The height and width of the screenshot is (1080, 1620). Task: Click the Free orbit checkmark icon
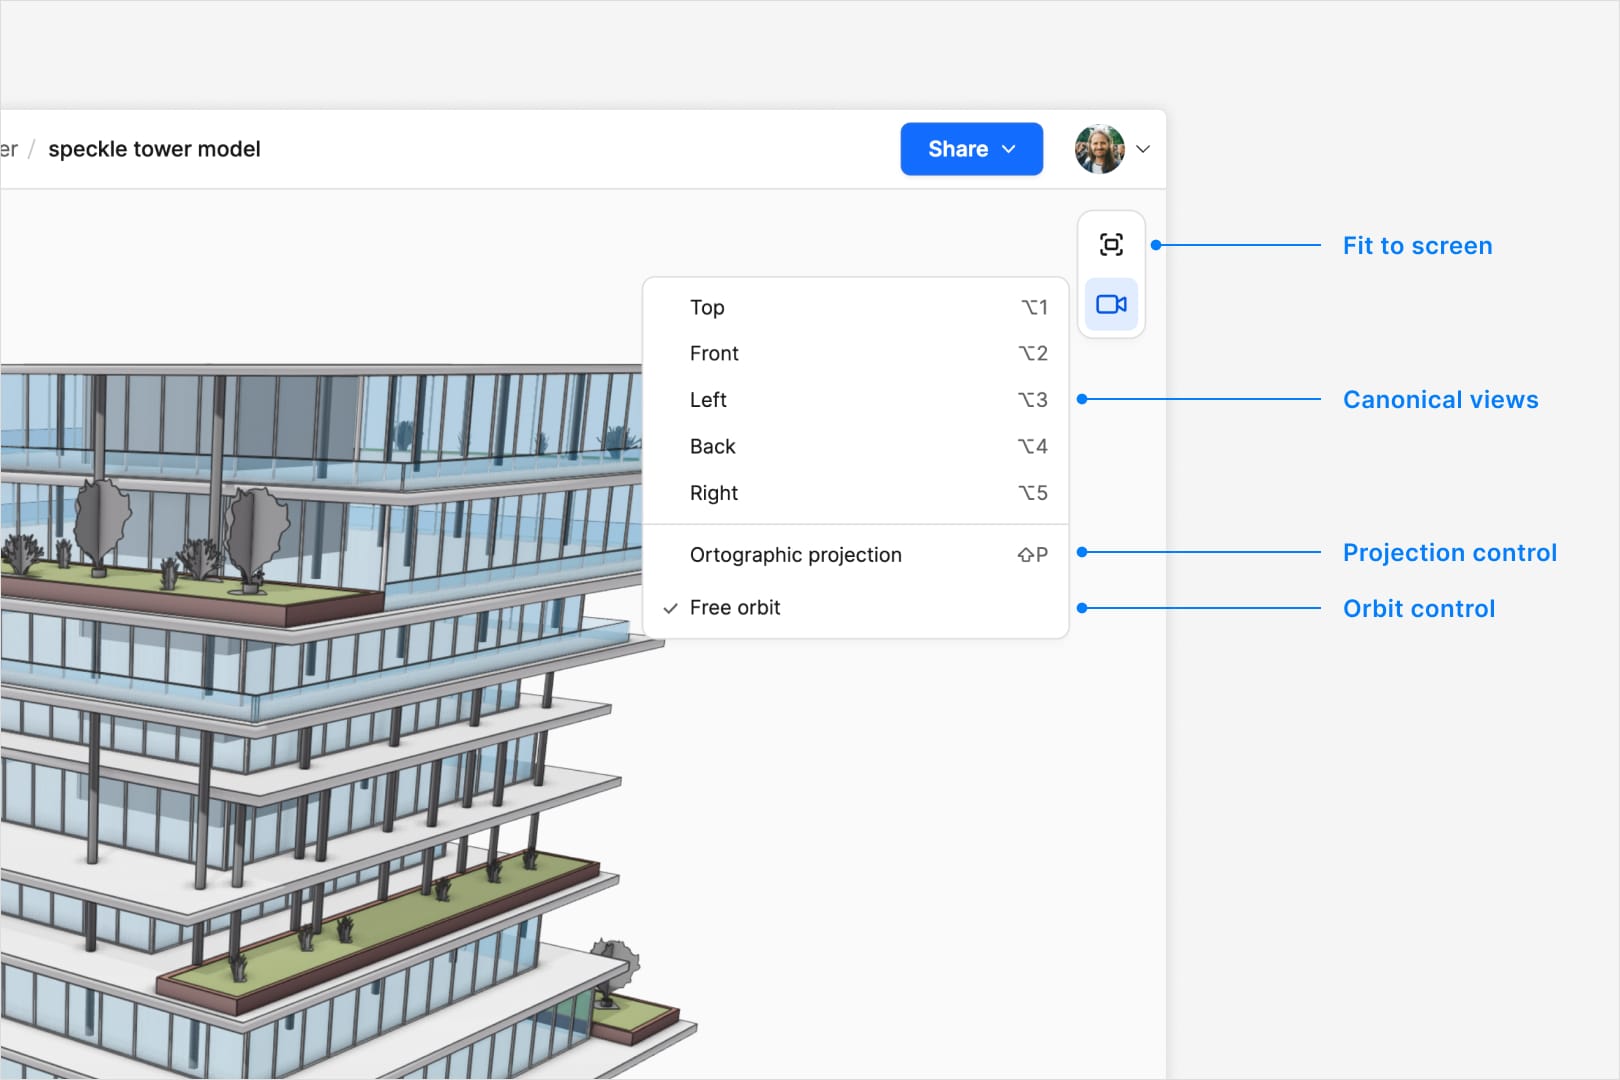pyautogui.click(x=670, y=608)
